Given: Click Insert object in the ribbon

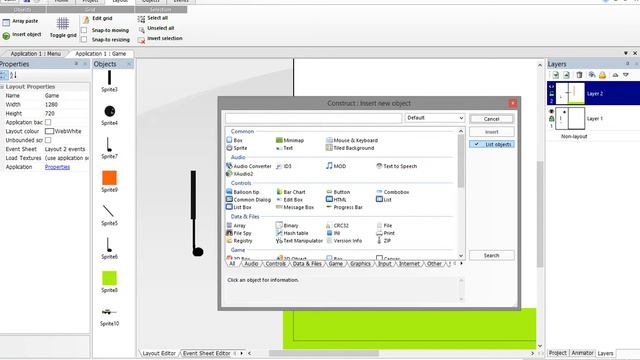Looking at the screenshot, I should point(22,35).
